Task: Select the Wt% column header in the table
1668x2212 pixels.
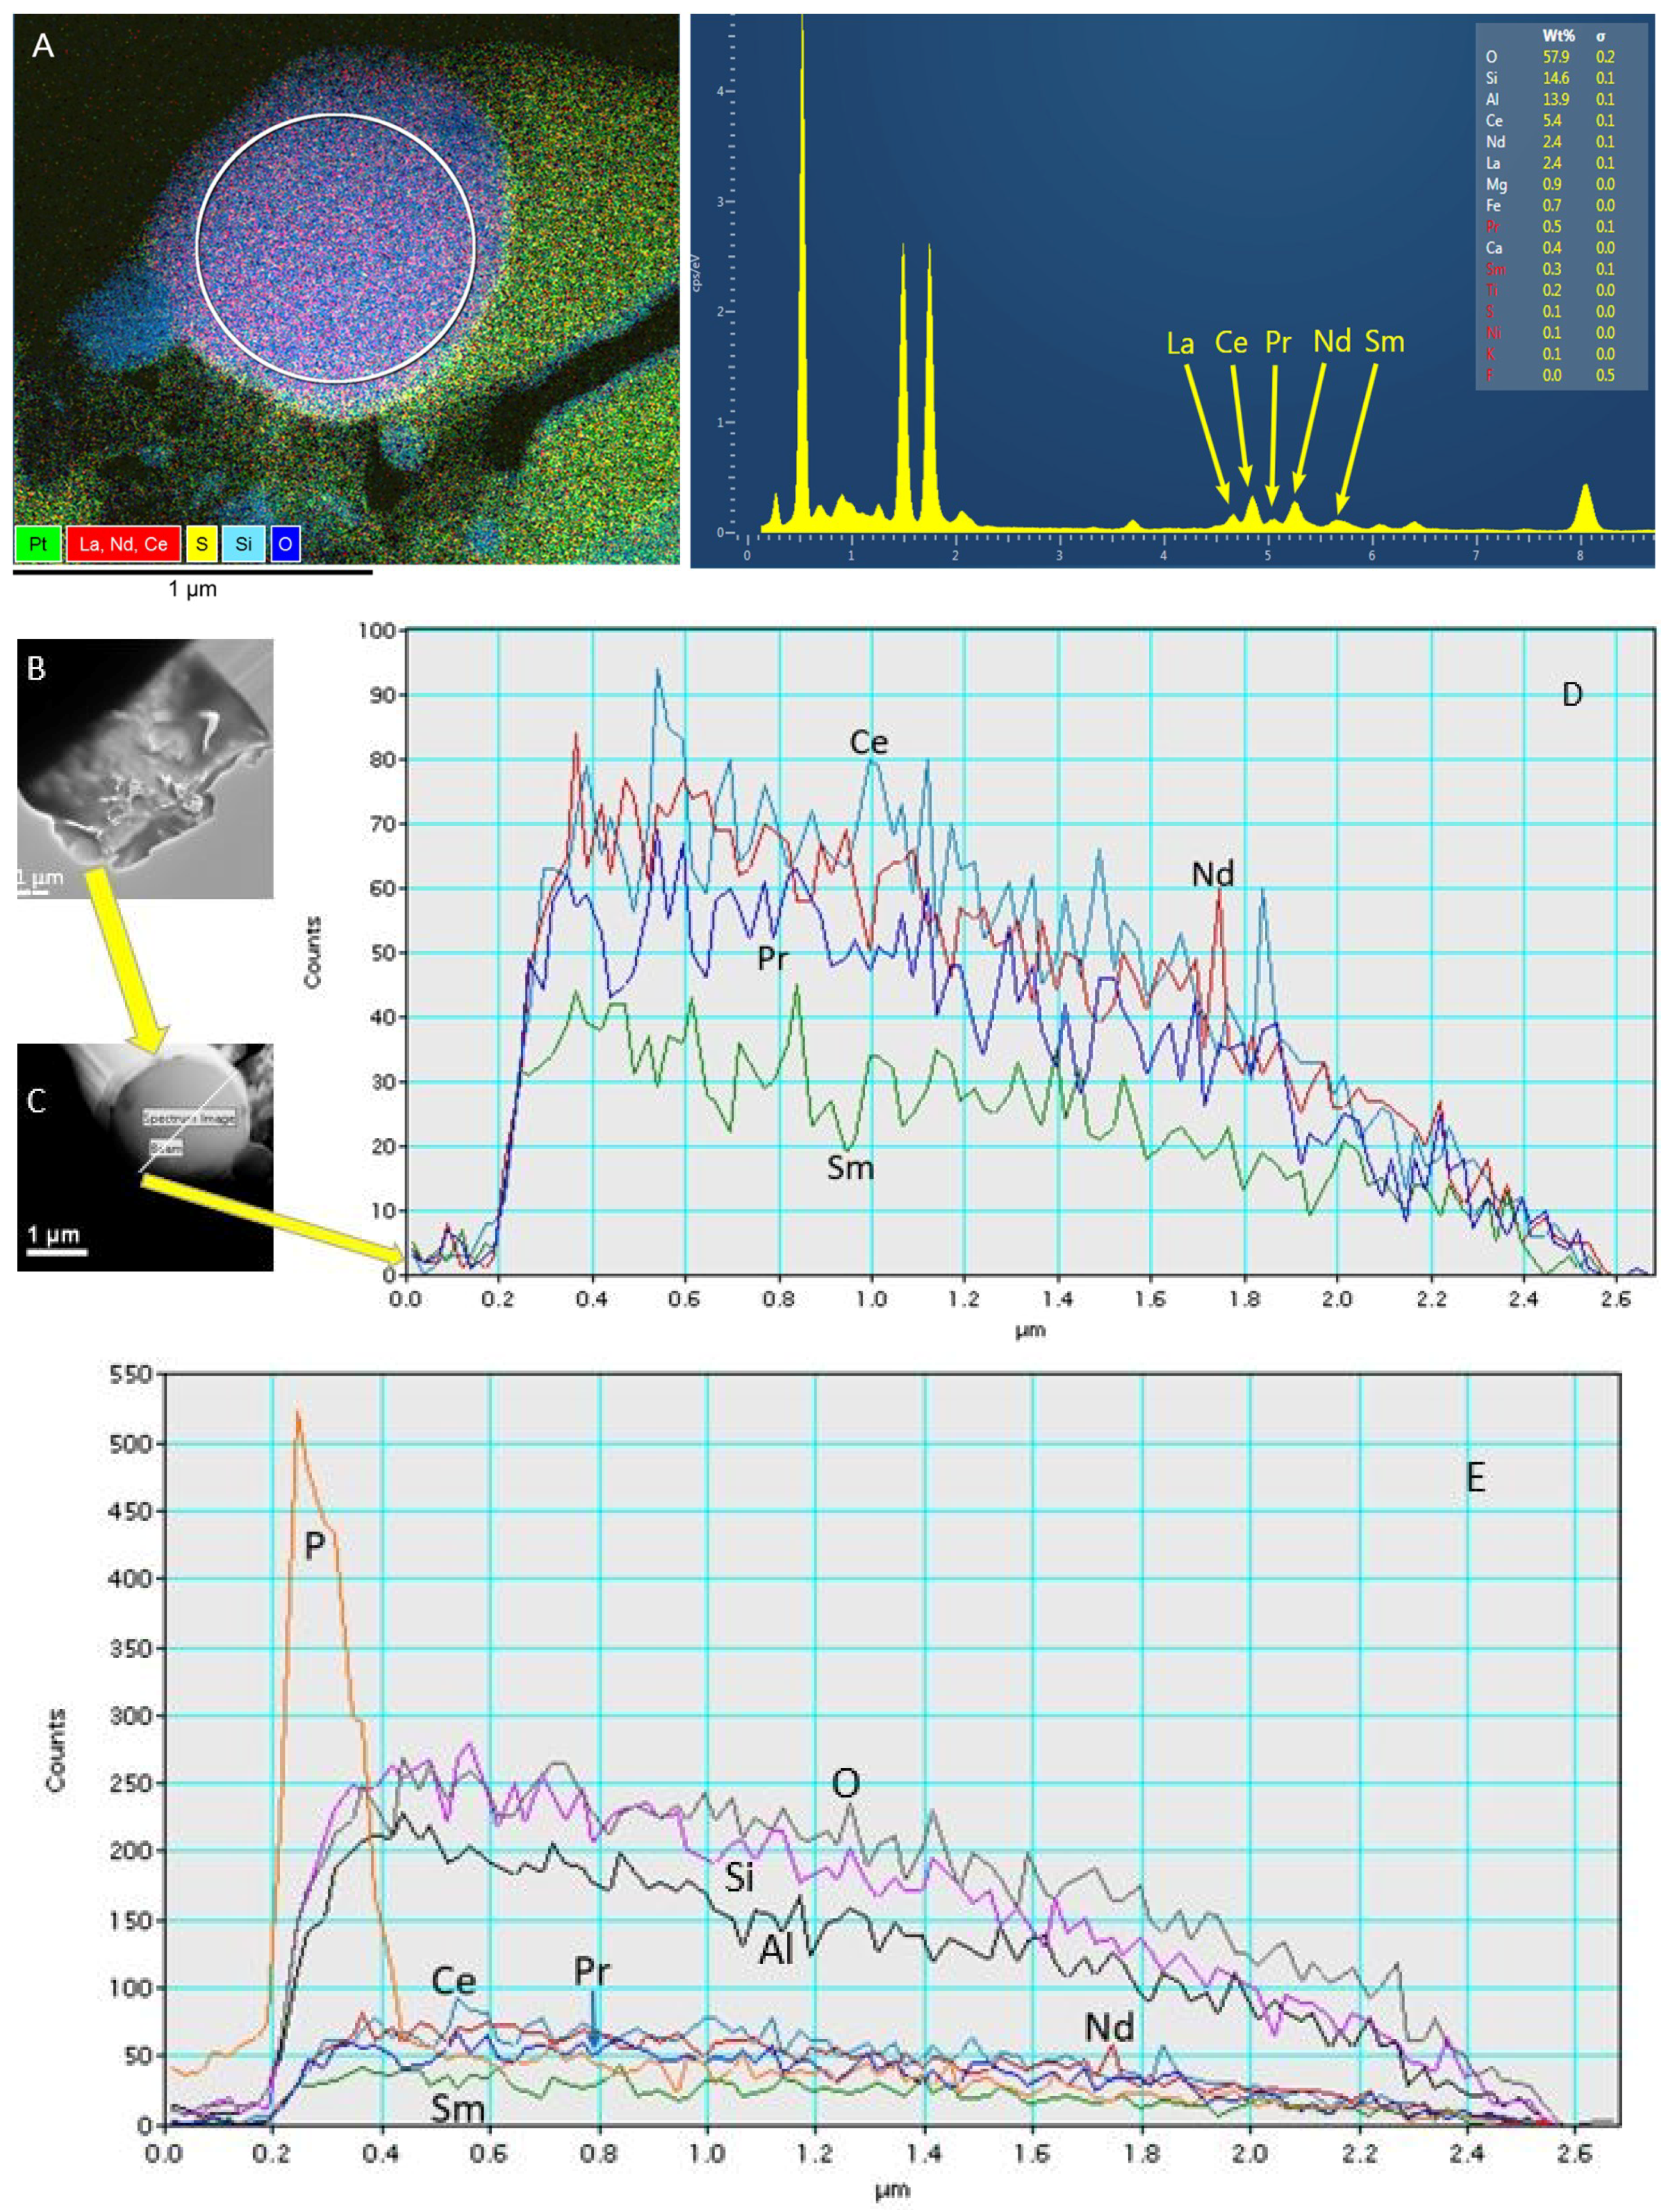Action: pyautogui.click(x=1558, y=36)
